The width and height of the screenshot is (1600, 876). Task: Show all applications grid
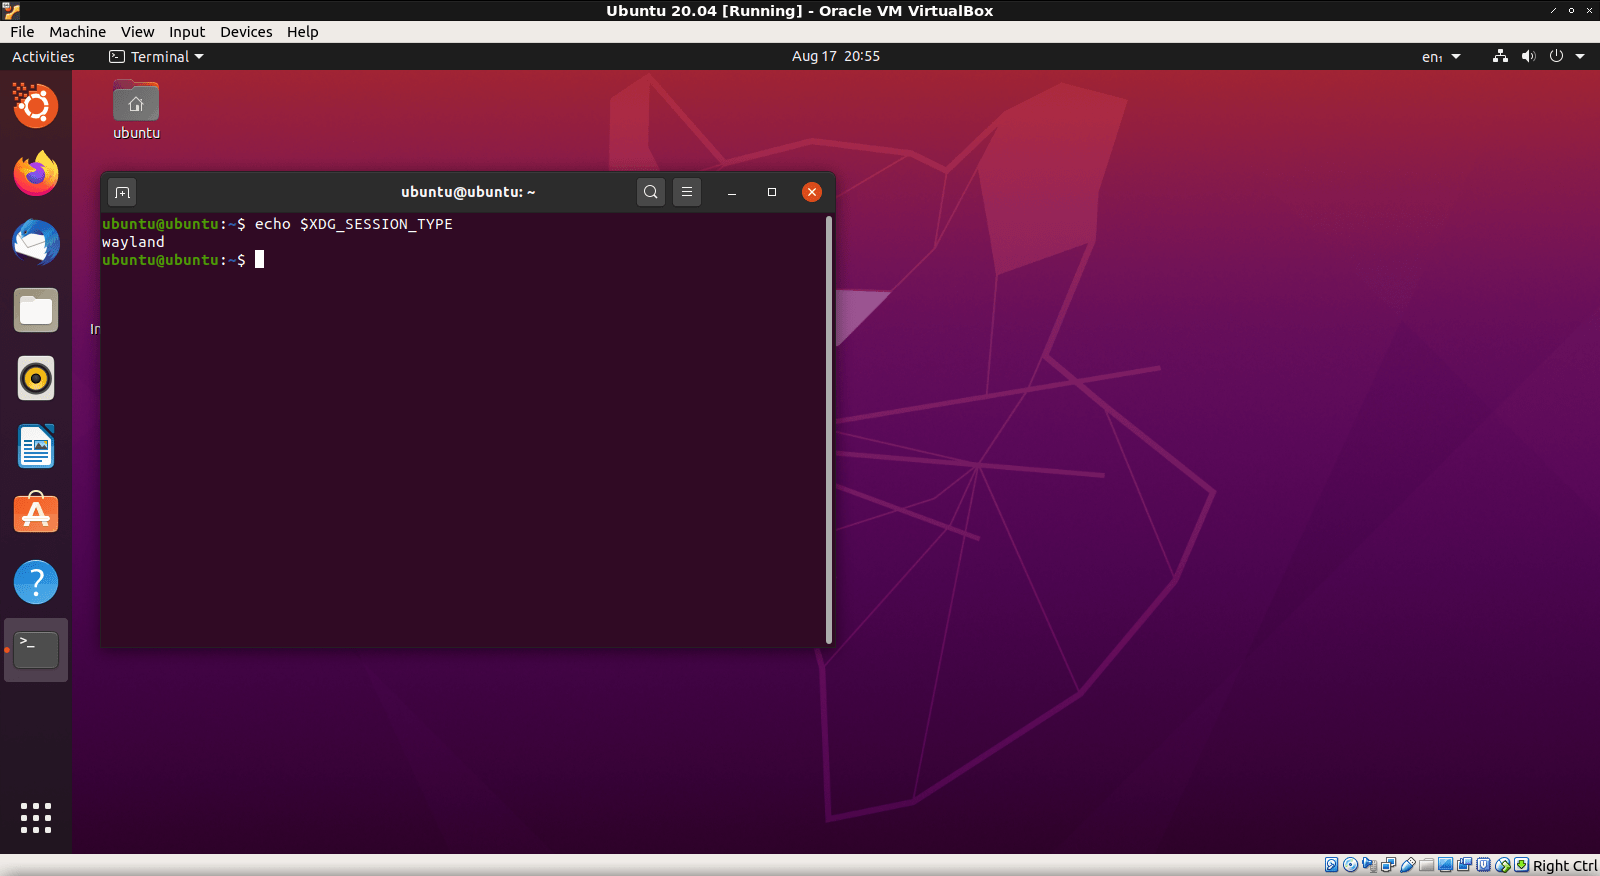pyautogui.click(x=36, y=818)
